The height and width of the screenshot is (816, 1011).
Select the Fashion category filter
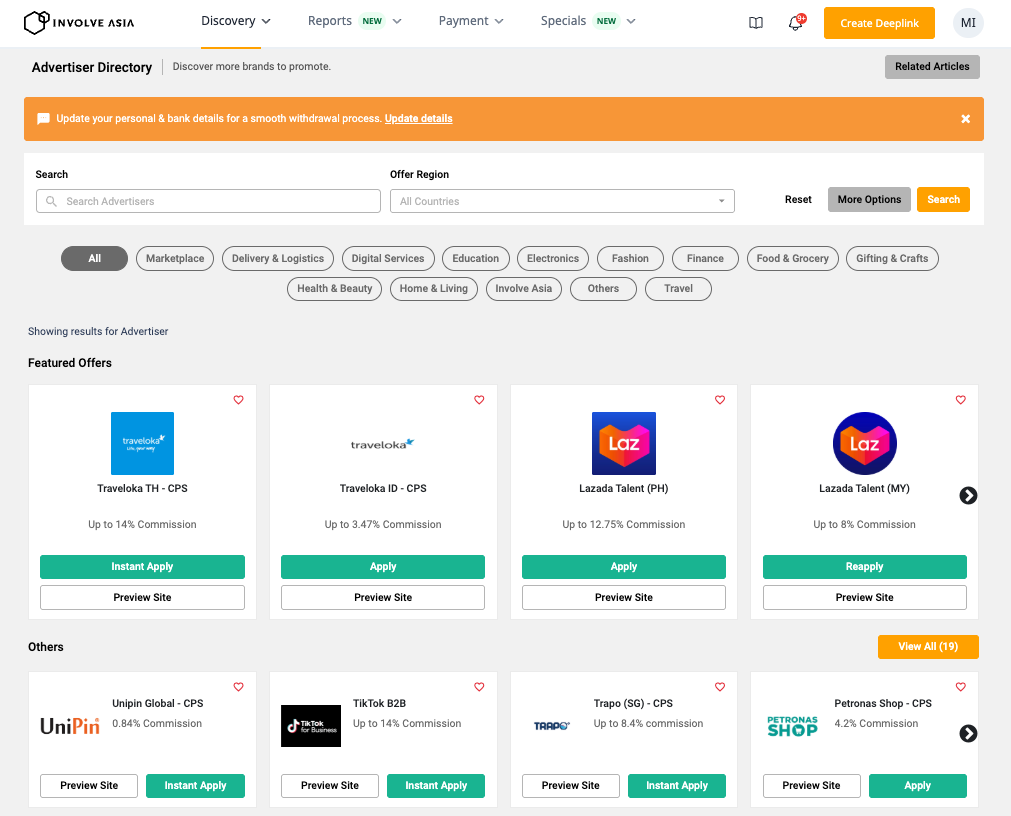(630, 258)
